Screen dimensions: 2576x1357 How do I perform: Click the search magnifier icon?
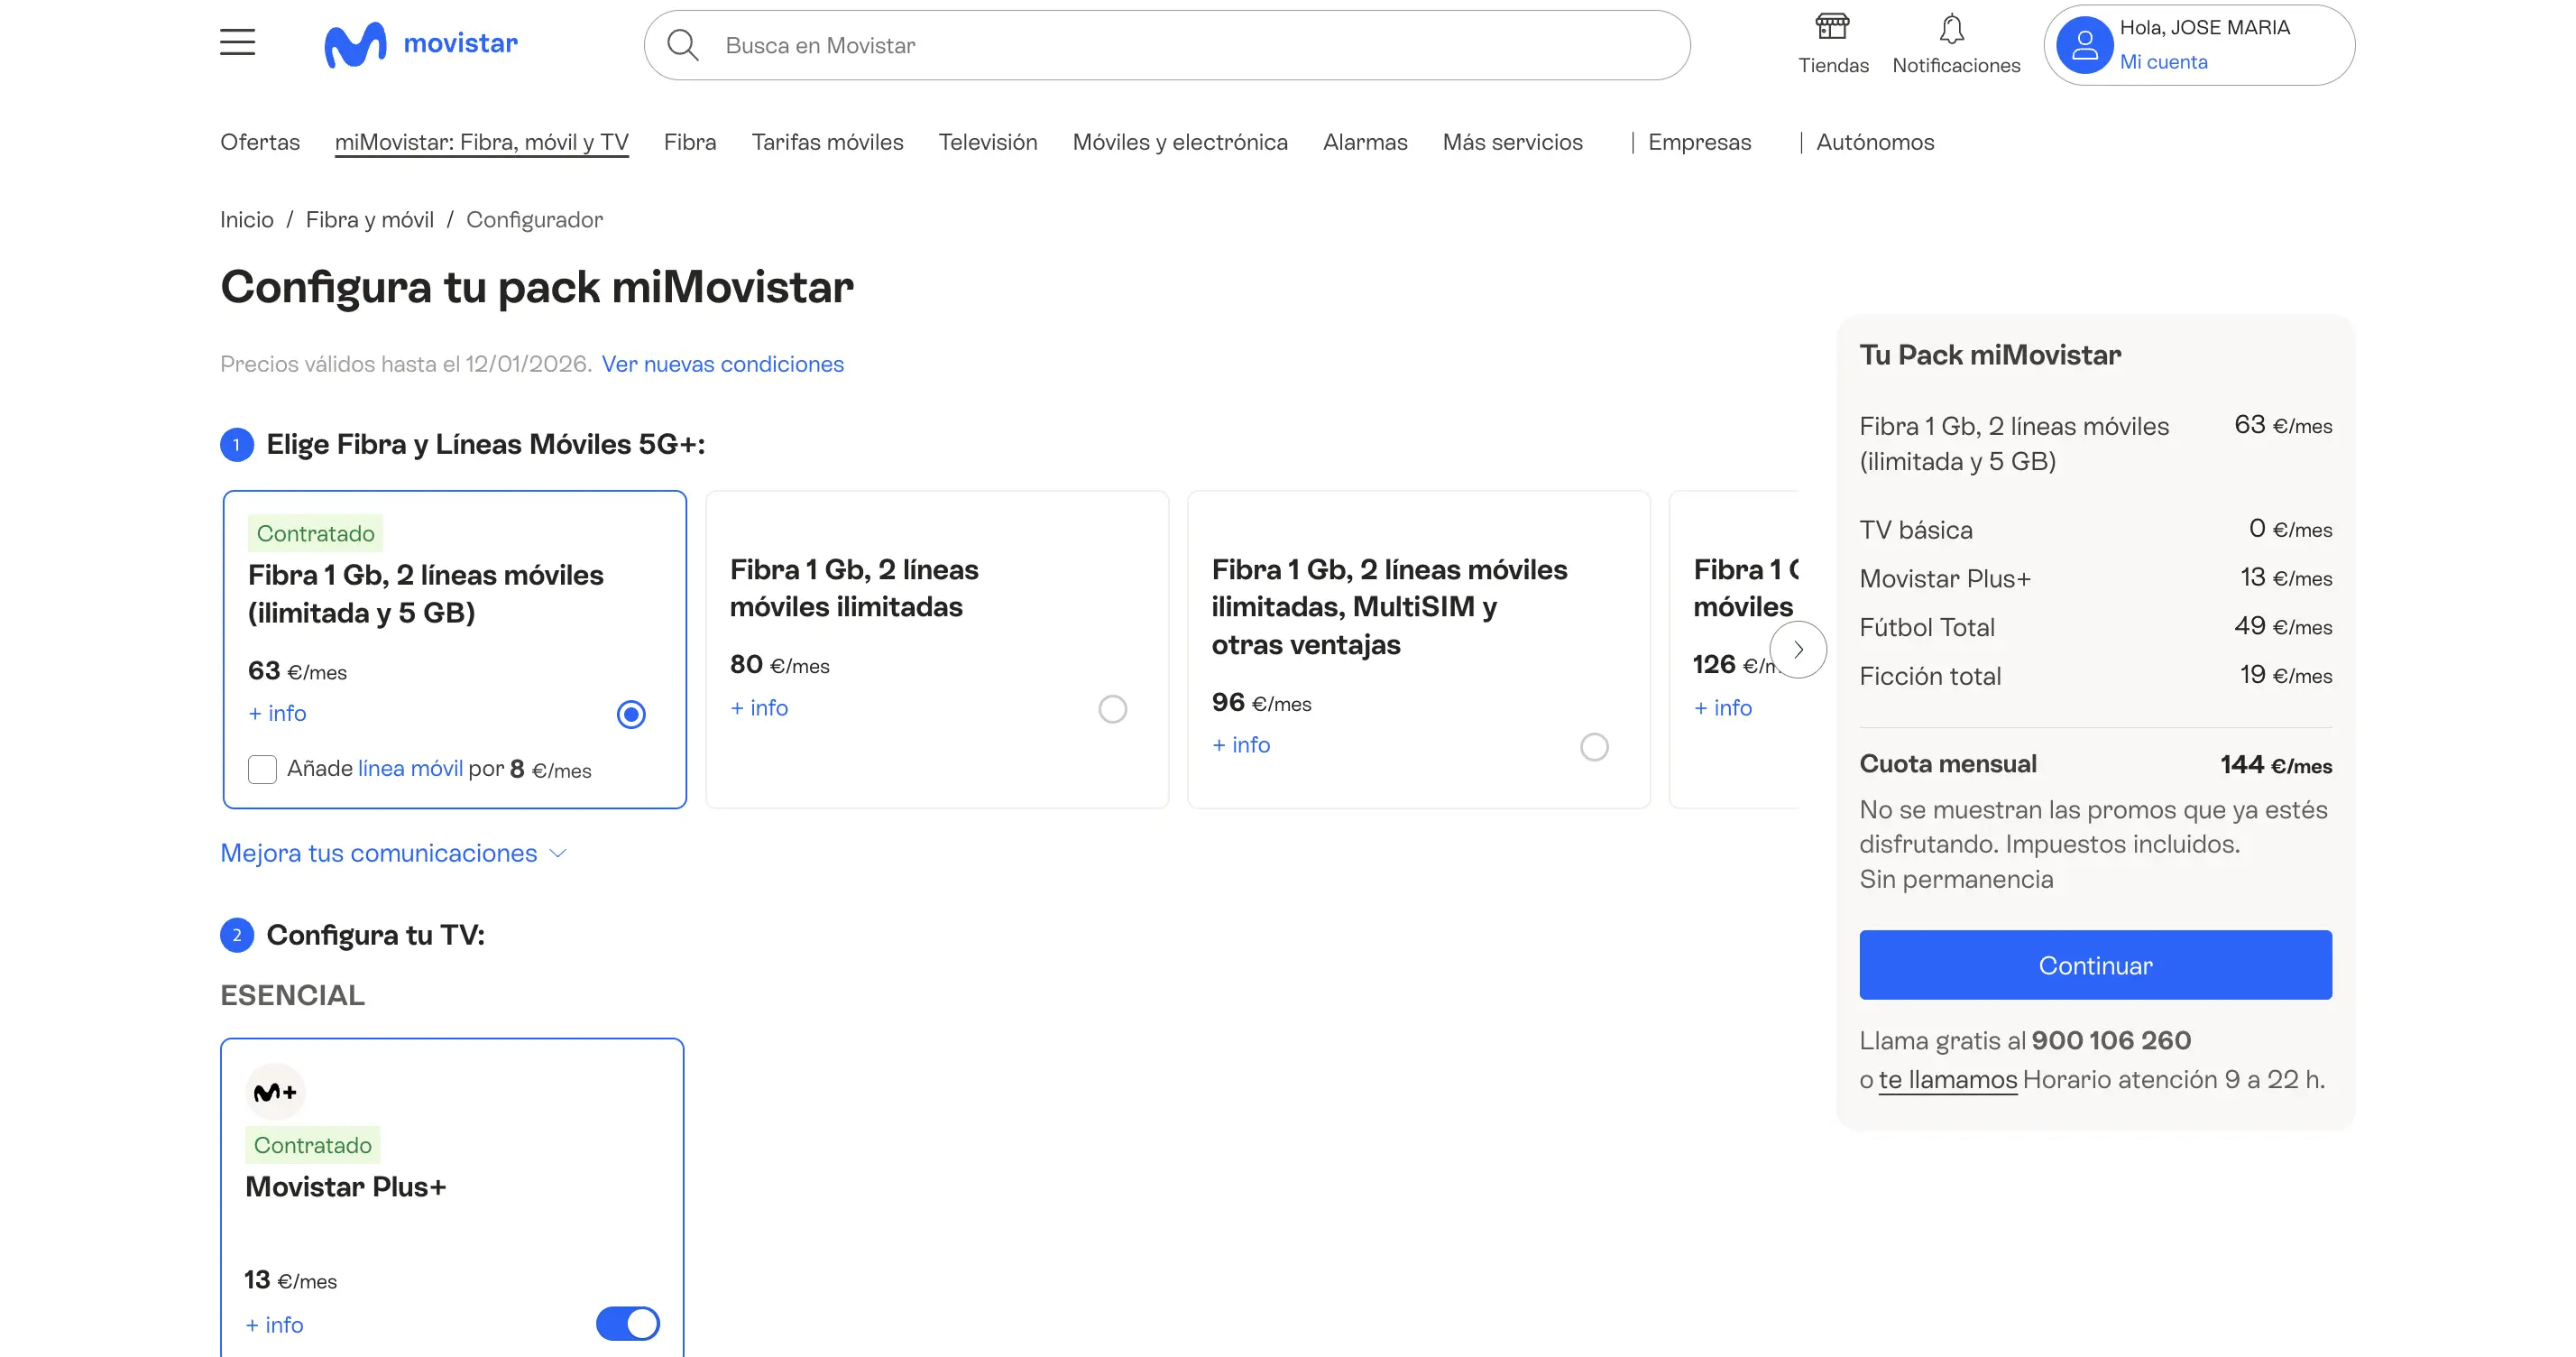click(682, 45)
